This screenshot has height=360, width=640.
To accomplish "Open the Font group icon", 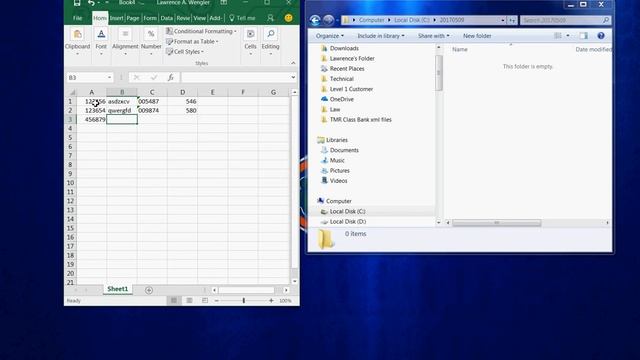I will pos(101,34).
